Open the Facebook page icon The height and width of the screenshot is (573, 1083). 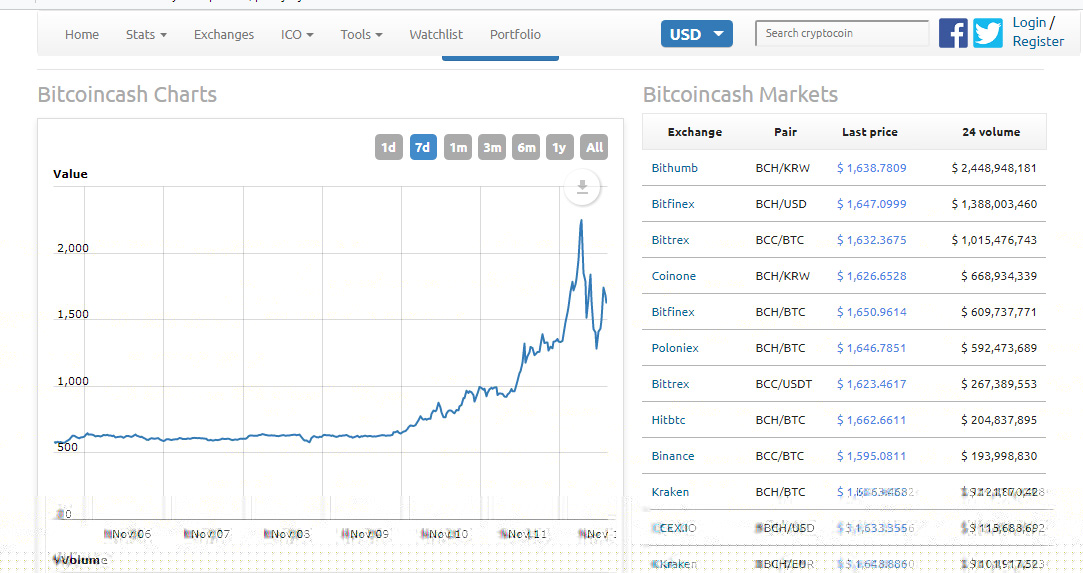953,33
